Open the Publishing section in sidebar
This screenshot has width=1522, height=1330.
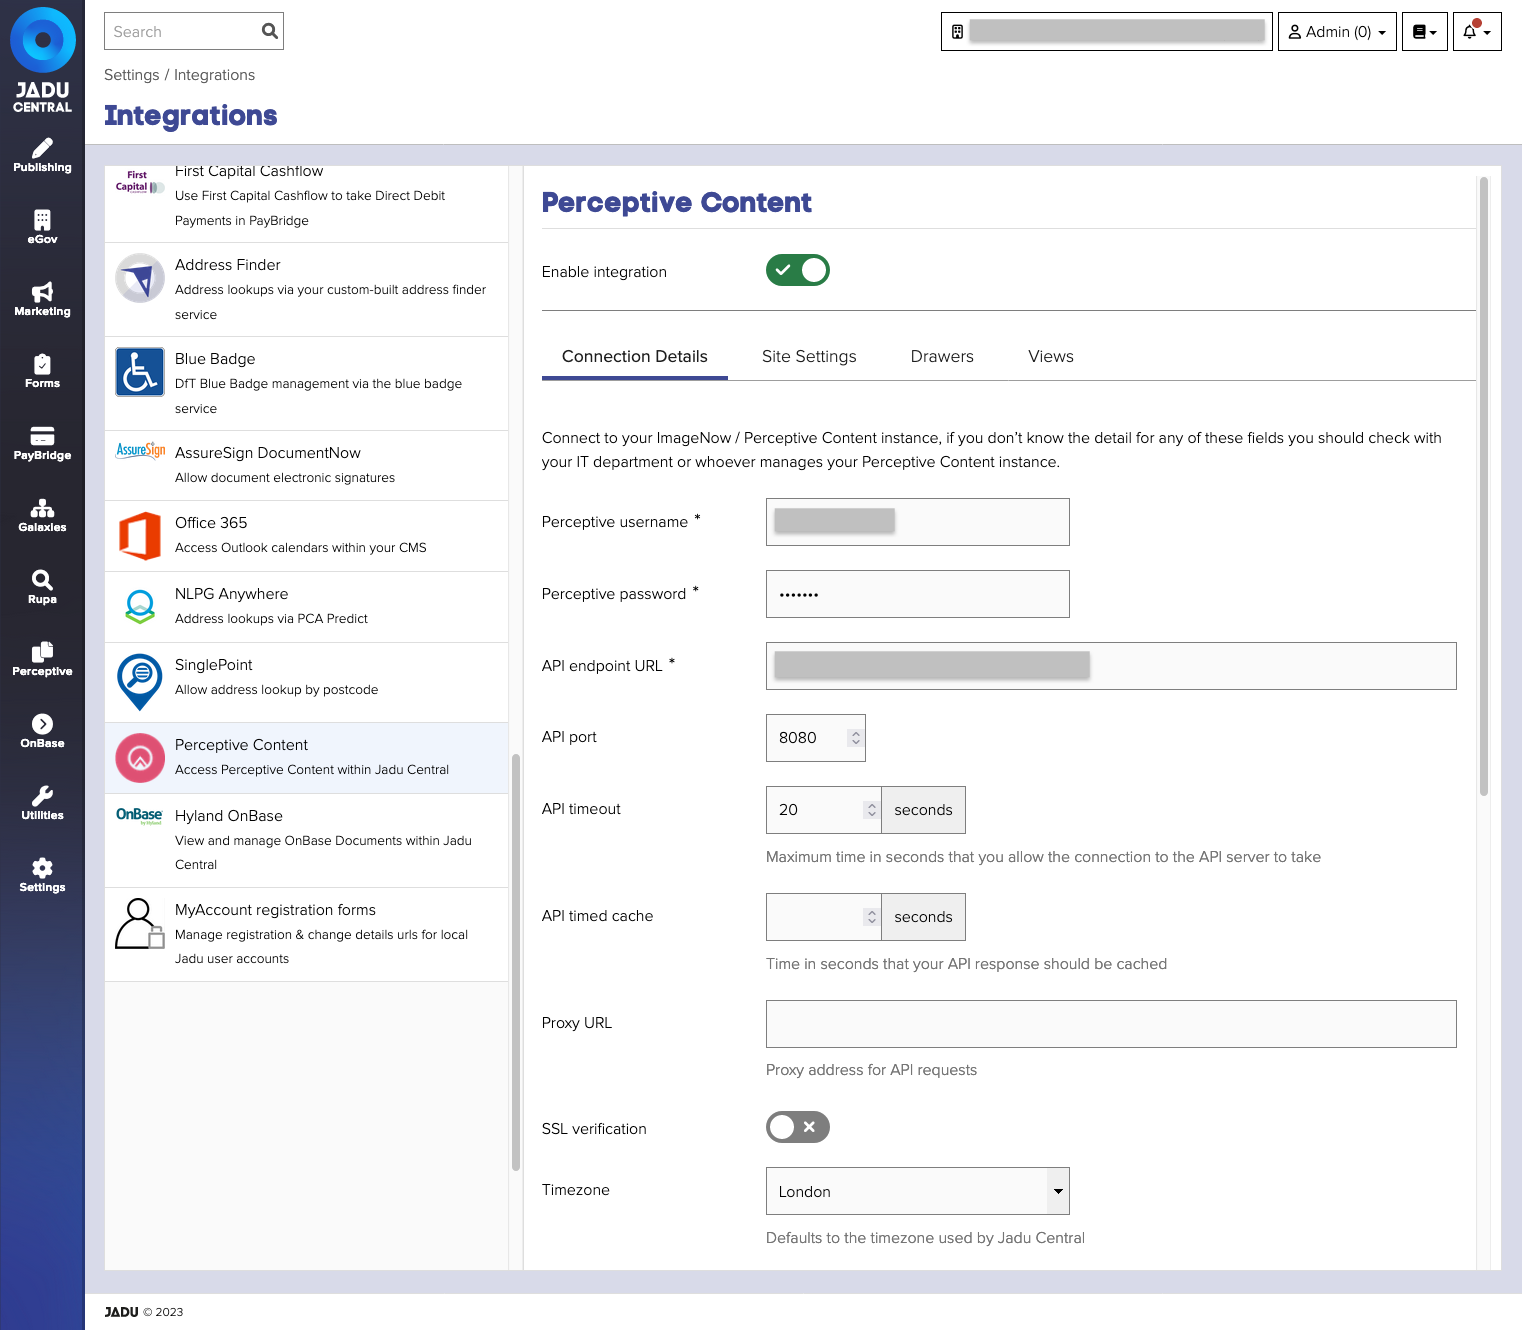(x=42, y=155)
